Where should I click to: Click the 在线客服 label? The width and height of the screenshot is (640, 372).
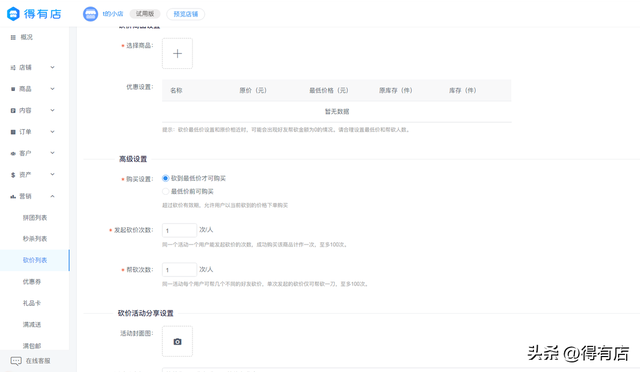(38, 361)
